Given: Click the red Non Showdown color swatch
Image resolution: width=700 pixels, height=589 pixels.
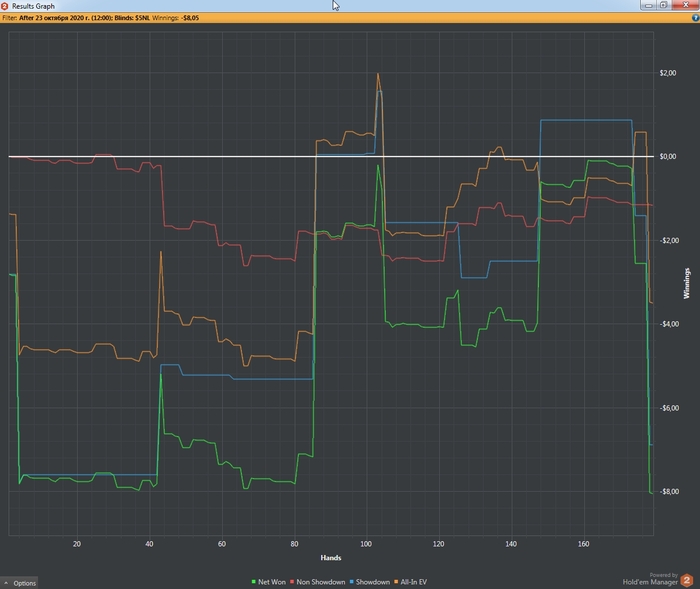Looking at the screenshot, I should coord(292,582).
